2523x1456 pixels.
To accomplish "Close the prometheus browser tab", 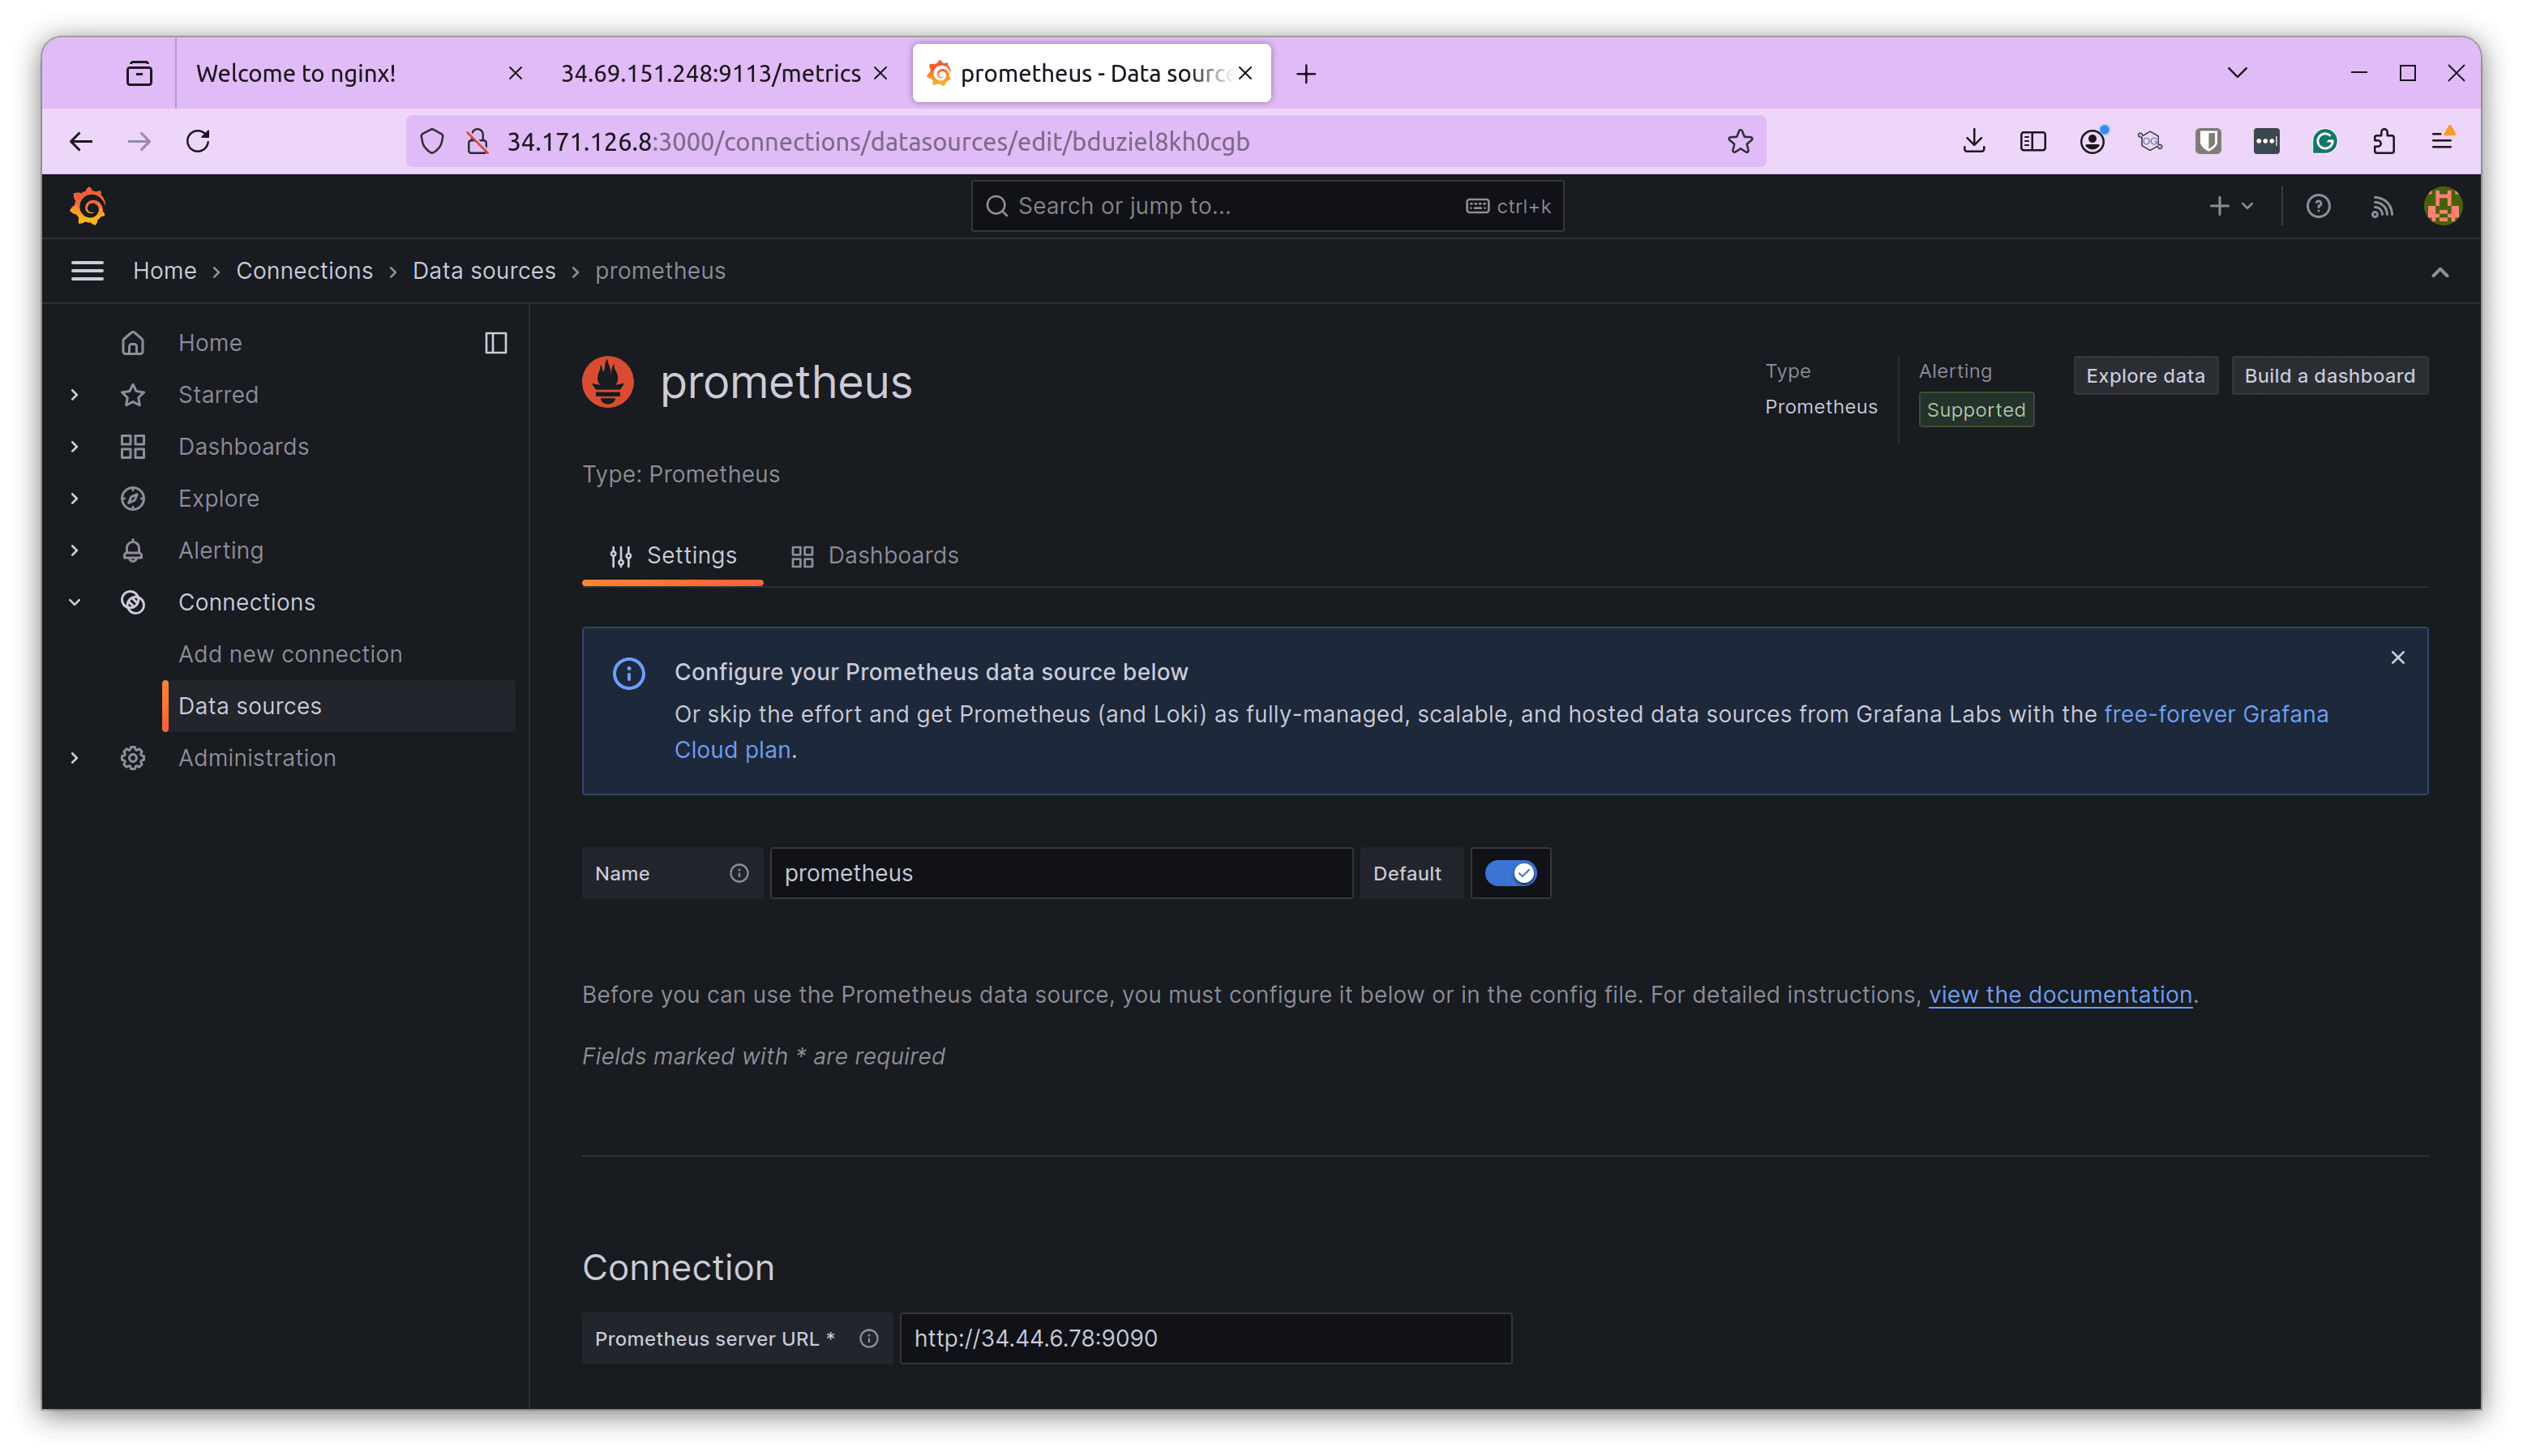I will click(1245, 73).
